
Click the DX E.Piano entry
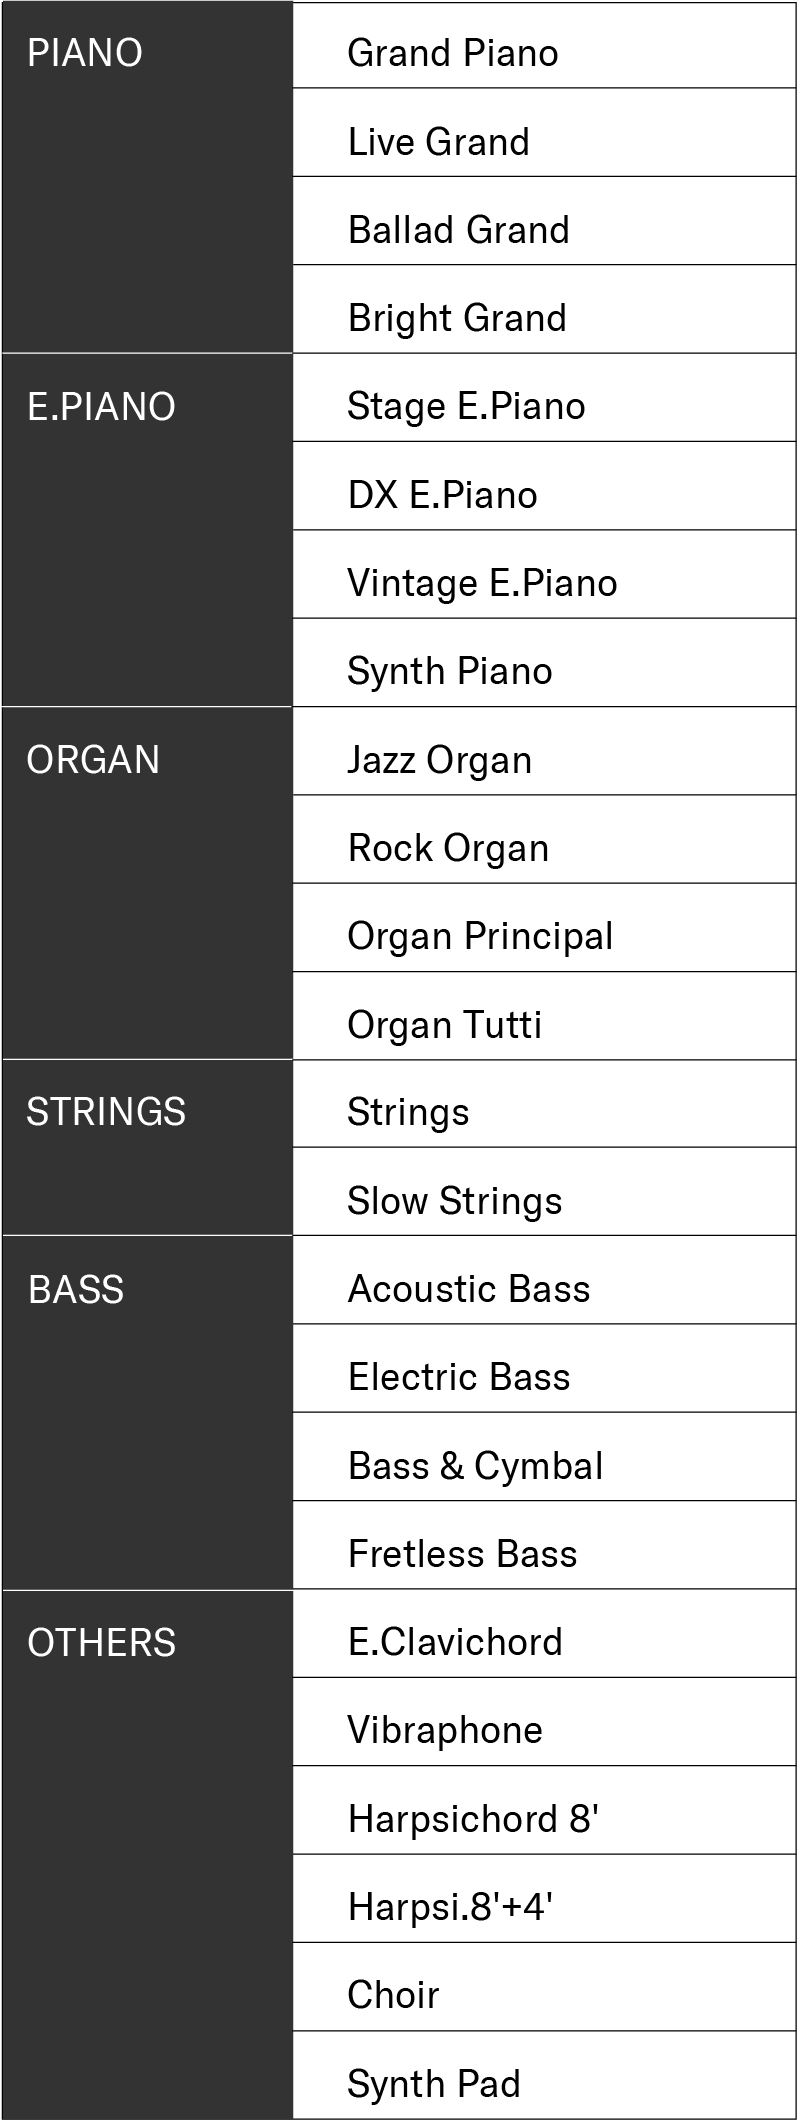click(442, 495)
